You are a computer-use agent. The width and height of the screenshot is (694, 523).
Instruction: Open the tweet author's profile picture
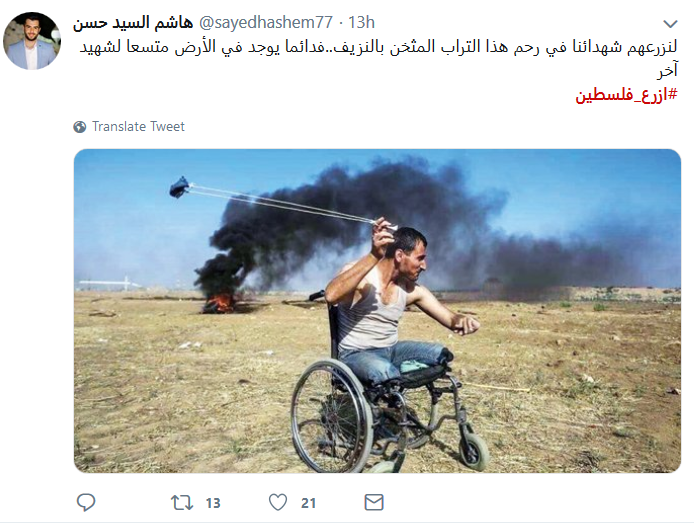(x=32, y=41)
